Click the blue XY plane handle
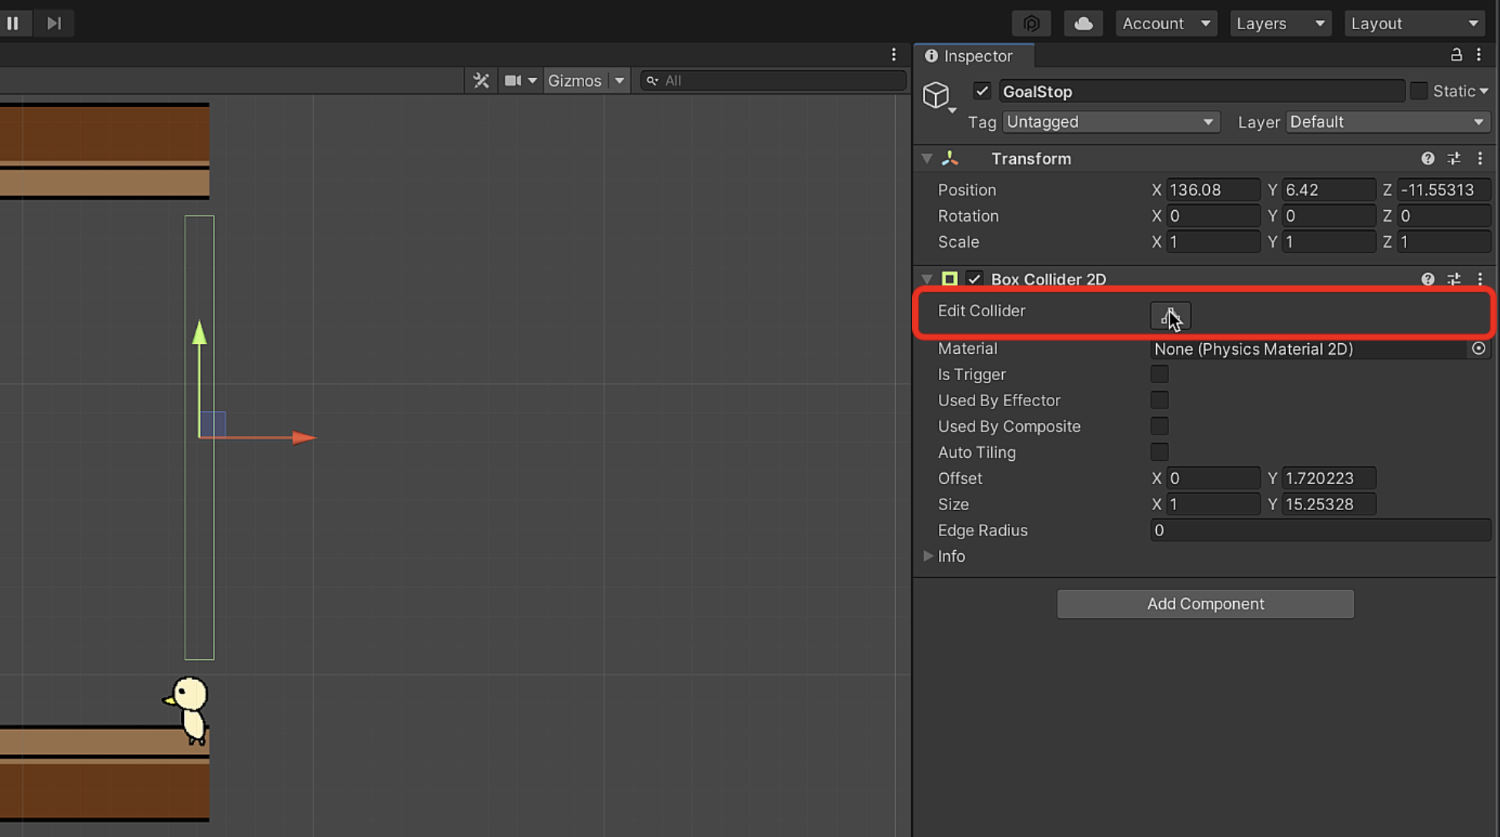Image resolution: width=1500 pixels, height=837 pixels. click(x=213, y=424)
